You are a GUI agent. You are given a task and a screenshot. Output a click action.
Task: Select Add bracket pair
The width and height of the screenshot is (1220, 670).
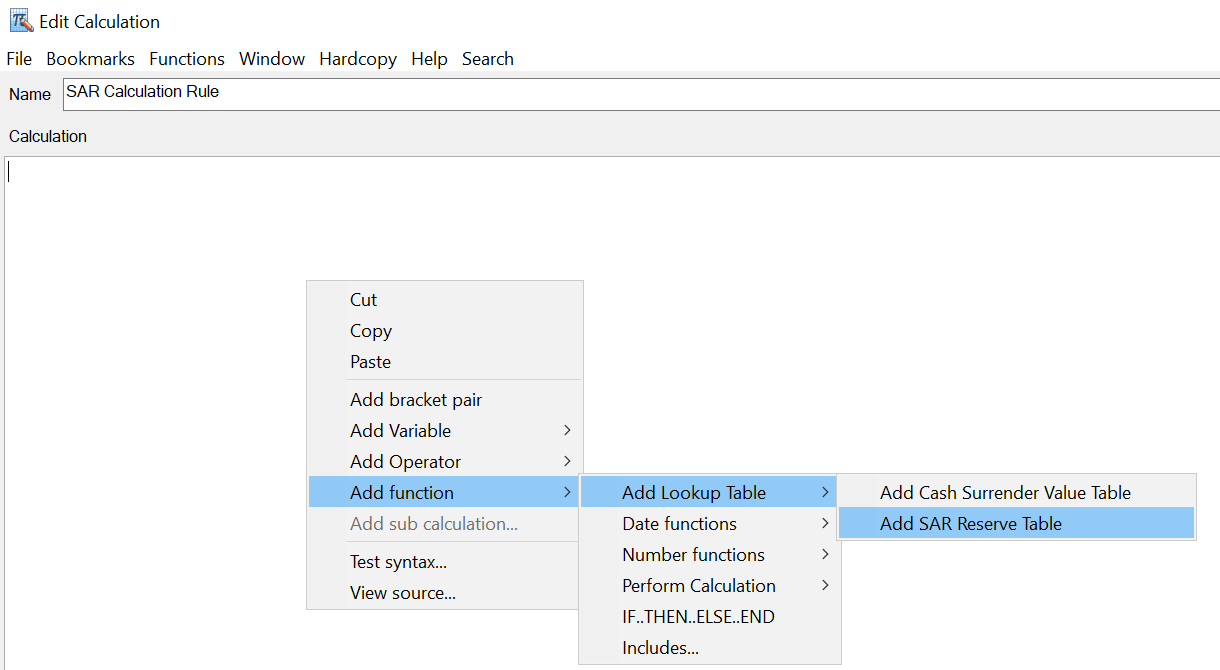[x=416, y=400]
